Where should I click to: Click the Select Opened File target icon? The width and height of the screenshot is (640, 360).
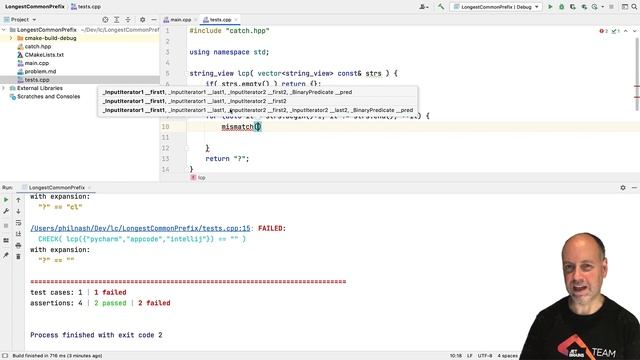coord(105,20)
